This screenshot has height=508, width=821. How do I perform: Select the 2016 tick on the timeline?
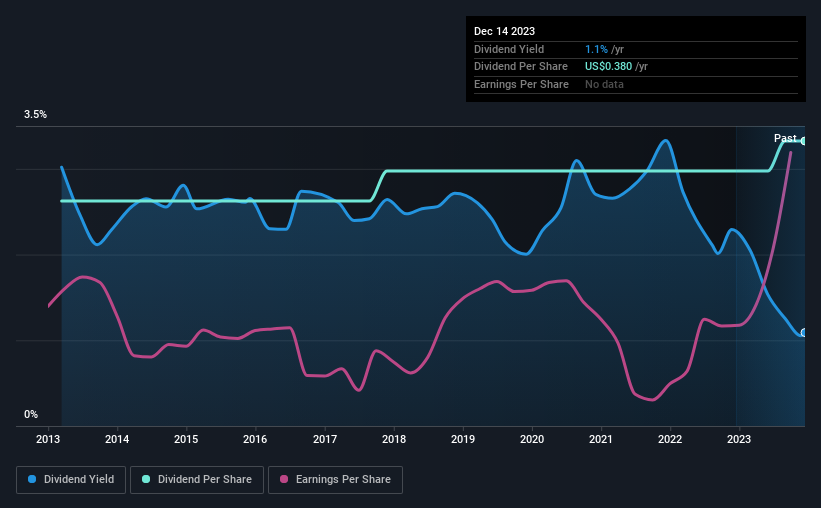(255, 439)
